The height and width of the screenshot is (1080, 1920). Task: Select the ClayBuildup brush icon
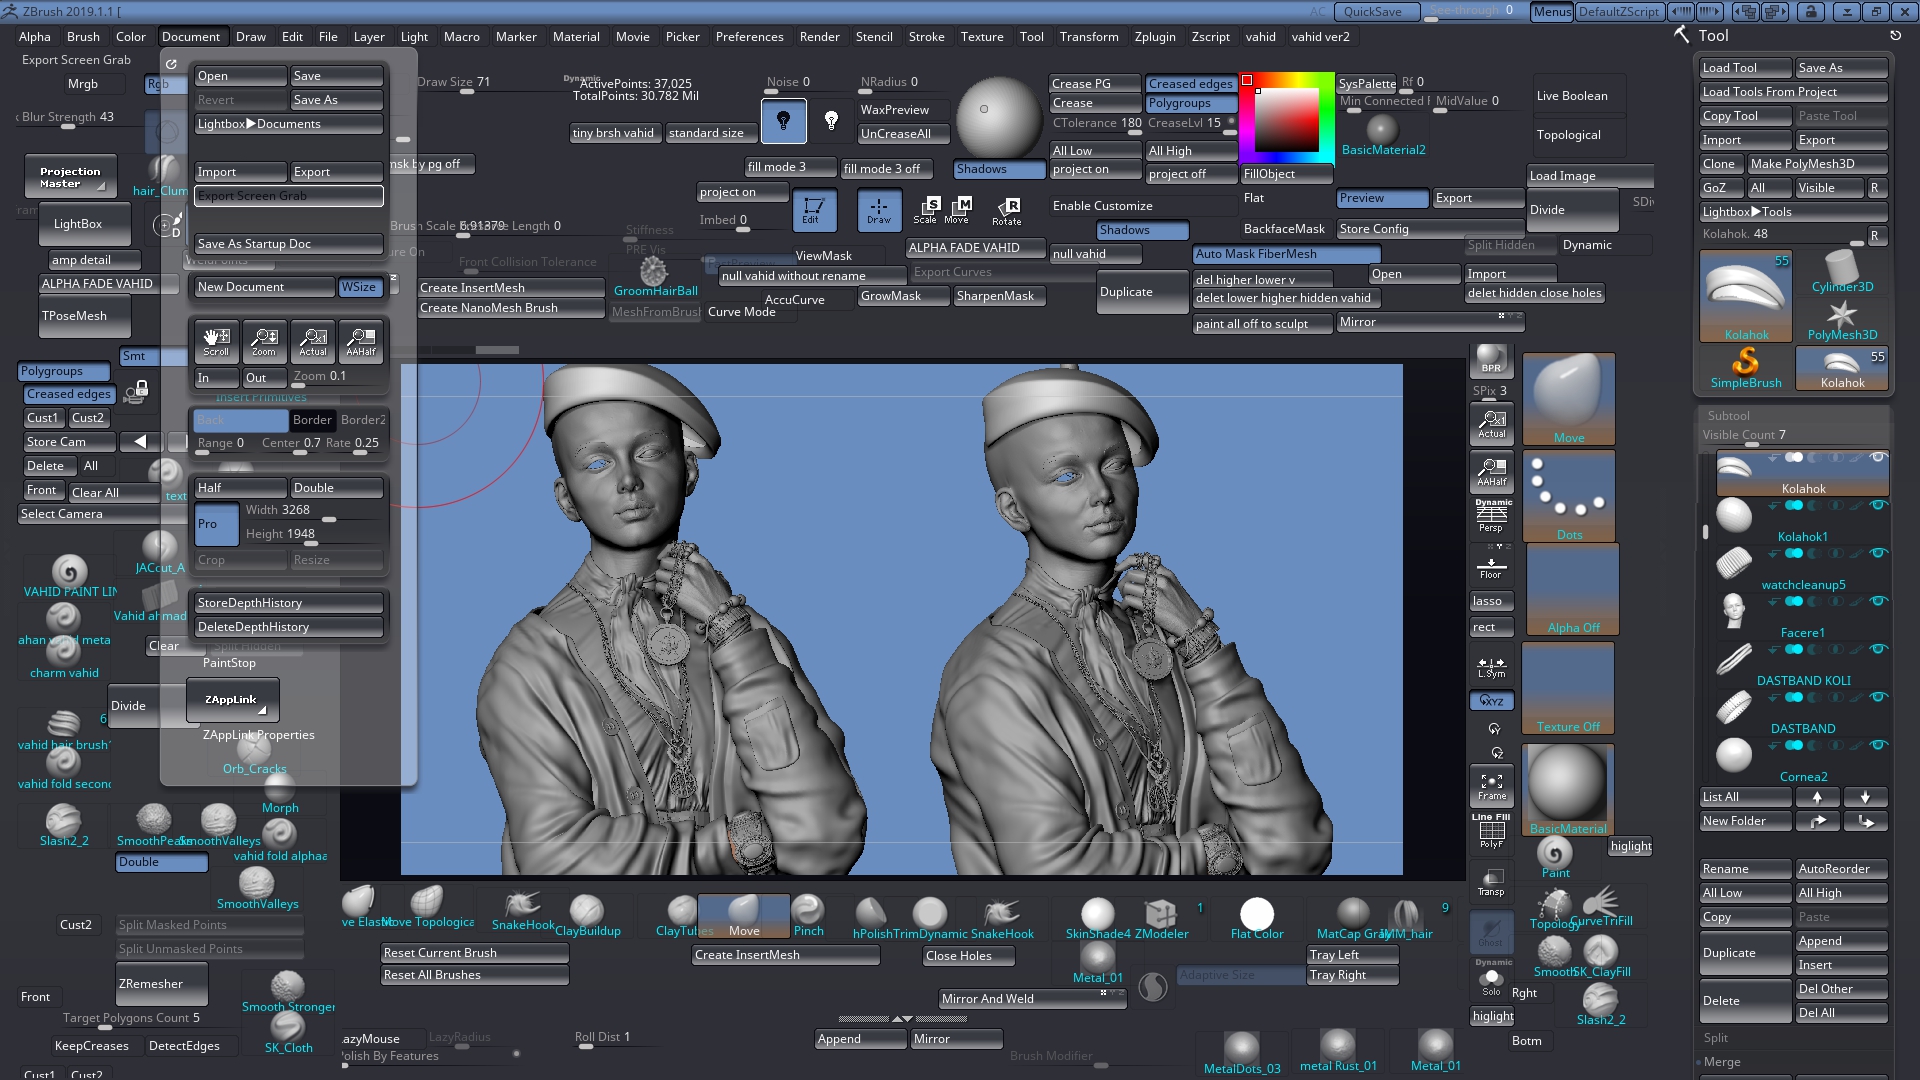(587, 914)
